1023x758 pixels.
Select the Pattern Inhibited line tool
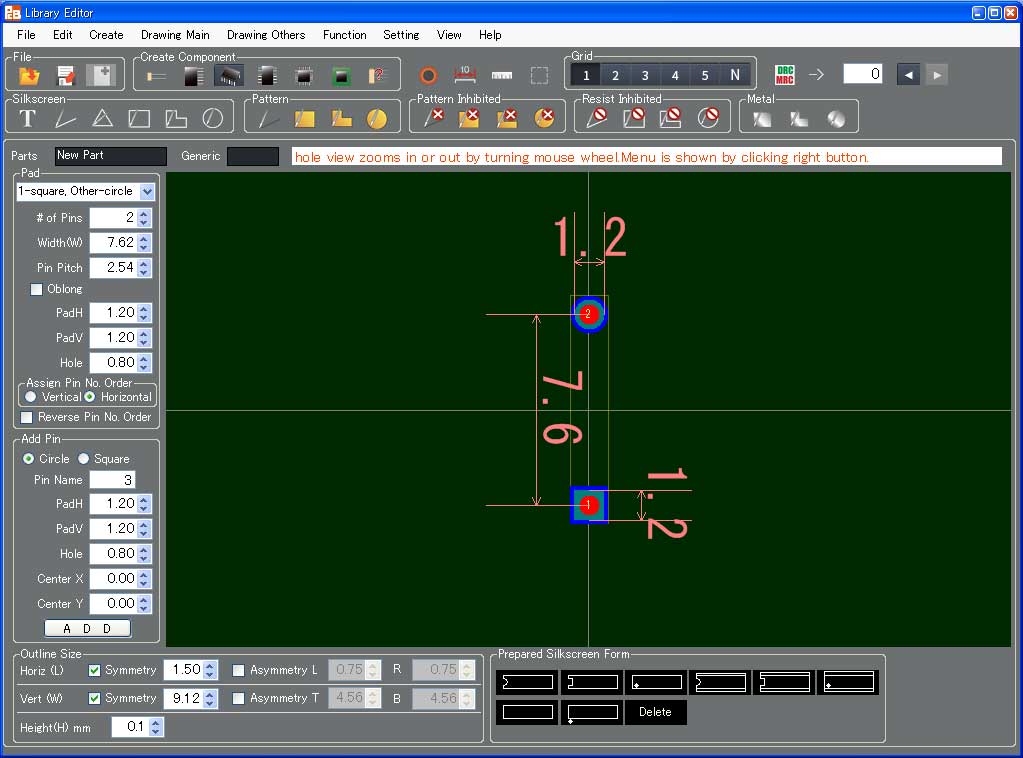click(x=434, y=117)
